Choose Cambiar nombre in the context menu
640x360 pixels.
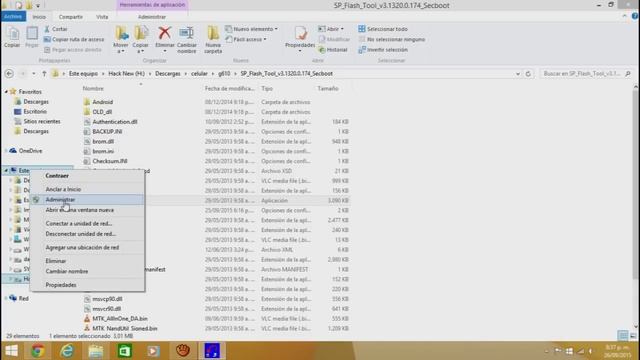[x=87, y=271]
